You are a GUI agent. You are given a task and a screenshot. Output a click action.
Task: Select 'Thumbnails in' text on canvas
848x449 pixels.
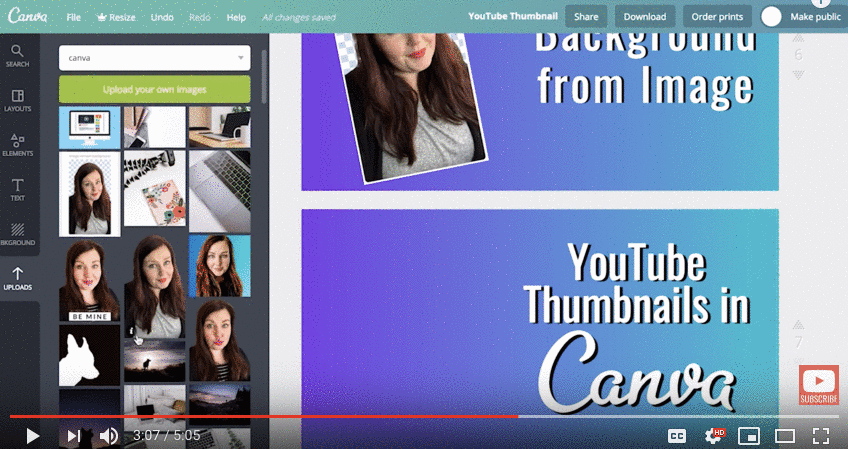tap(637, 305)
